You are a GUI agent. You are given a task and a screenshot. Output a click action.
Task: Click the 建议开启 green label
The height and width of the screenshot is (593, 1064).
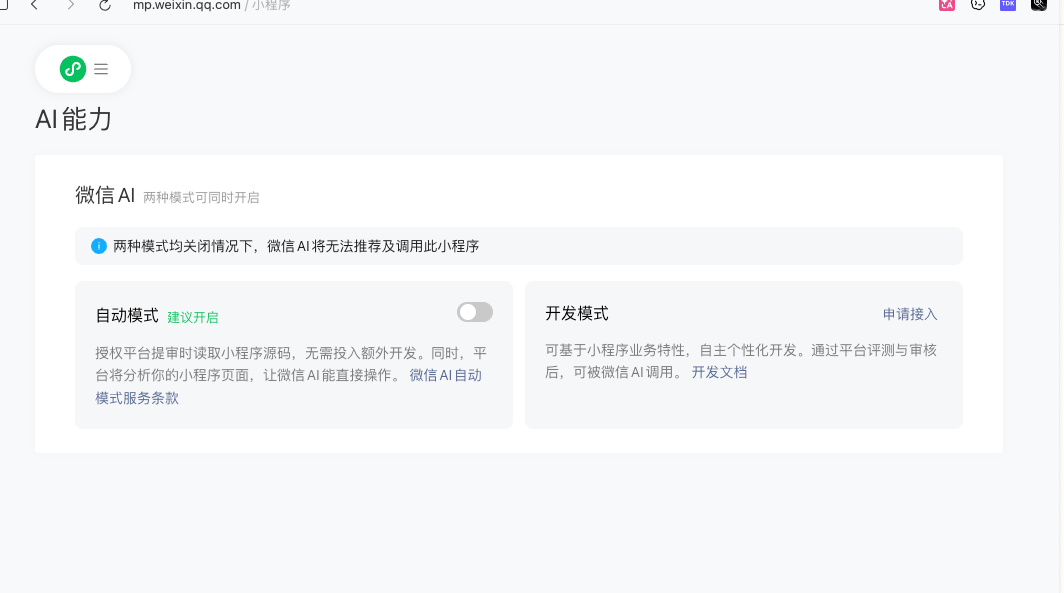(x=193, y=318)
